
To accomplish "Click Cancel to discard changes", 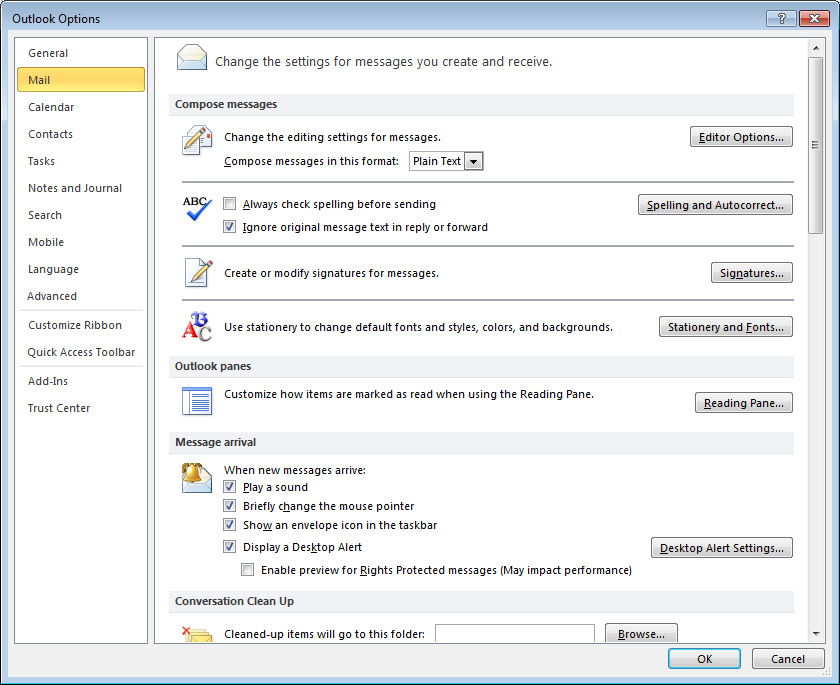I will (788, 659).
